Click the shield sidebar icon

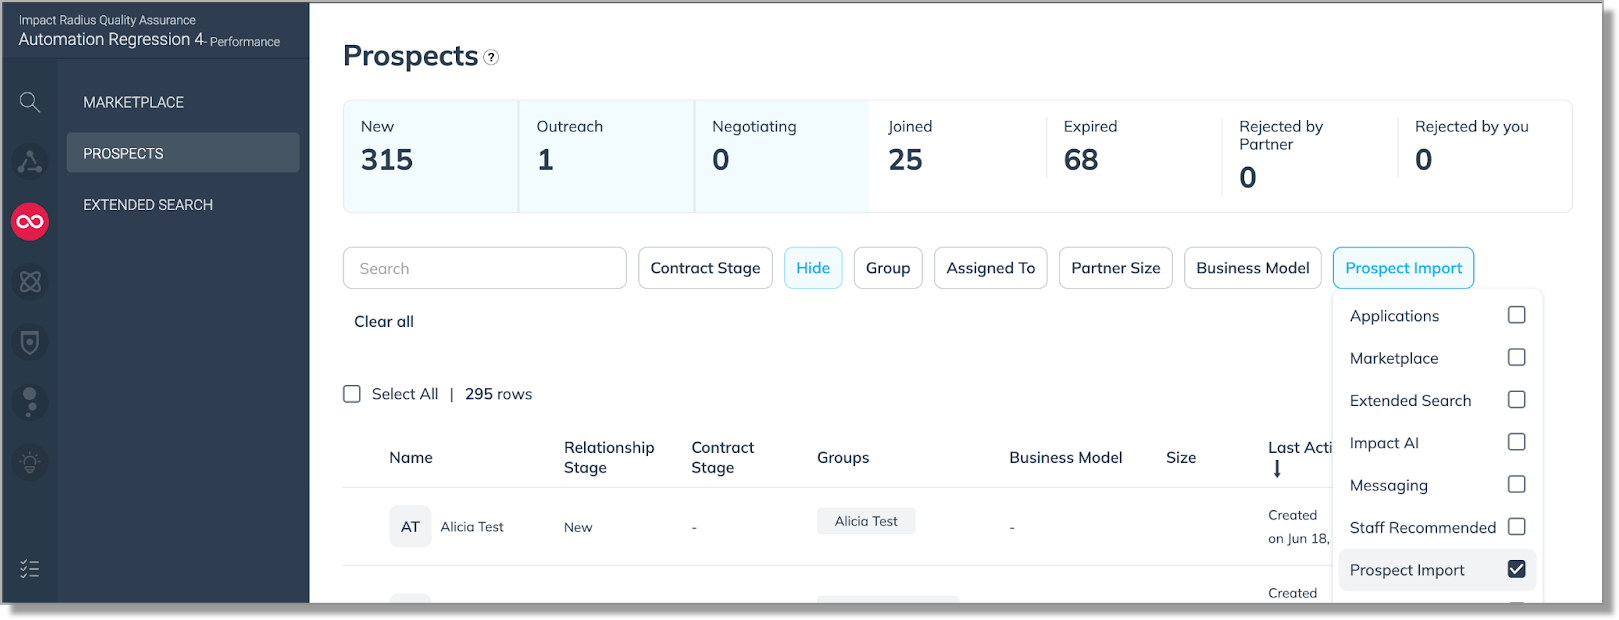click(x=30, y=343)
